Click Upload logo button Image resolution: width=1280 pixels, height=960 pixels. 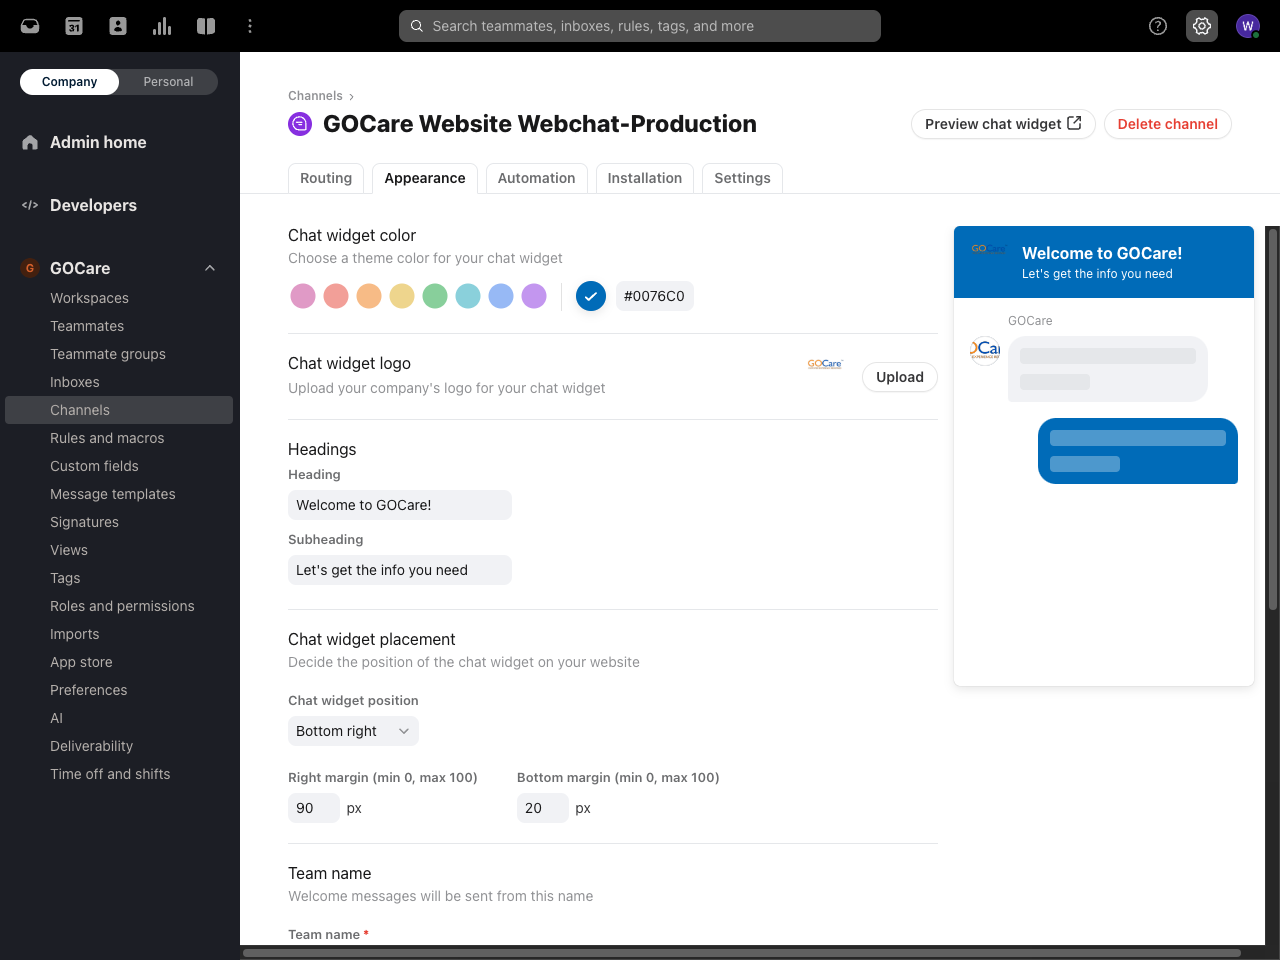pos(900,377)
